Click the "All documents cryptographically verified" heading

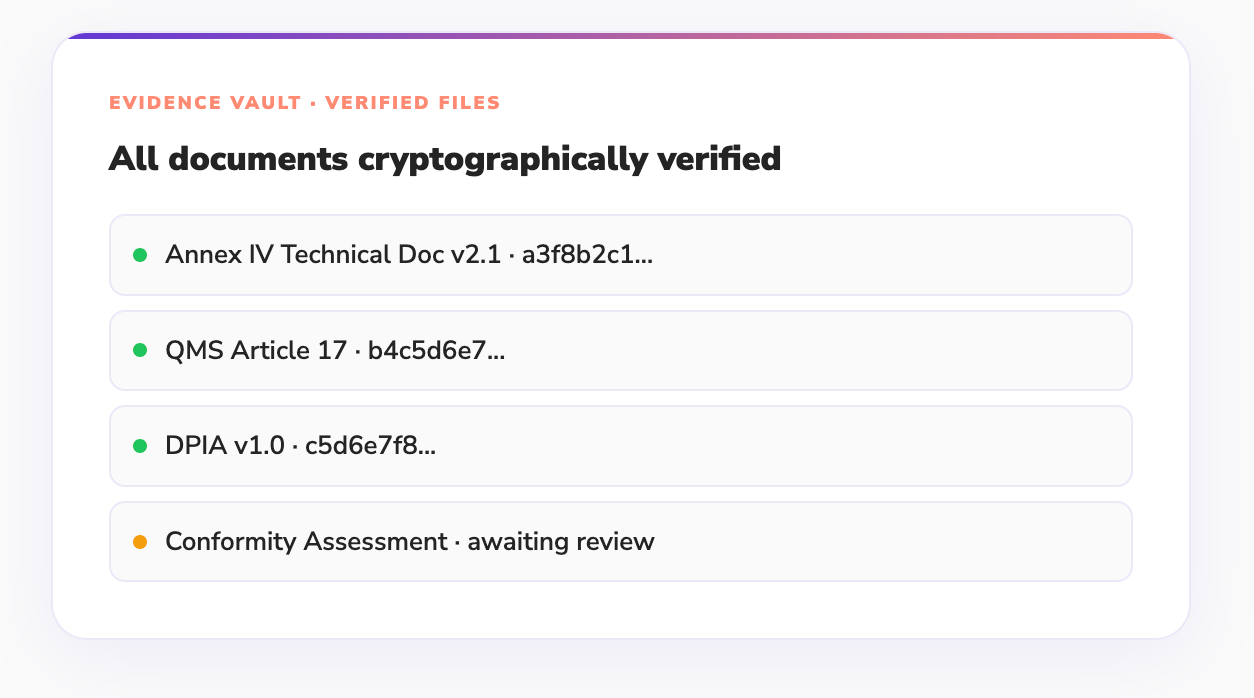coord(444,159)
